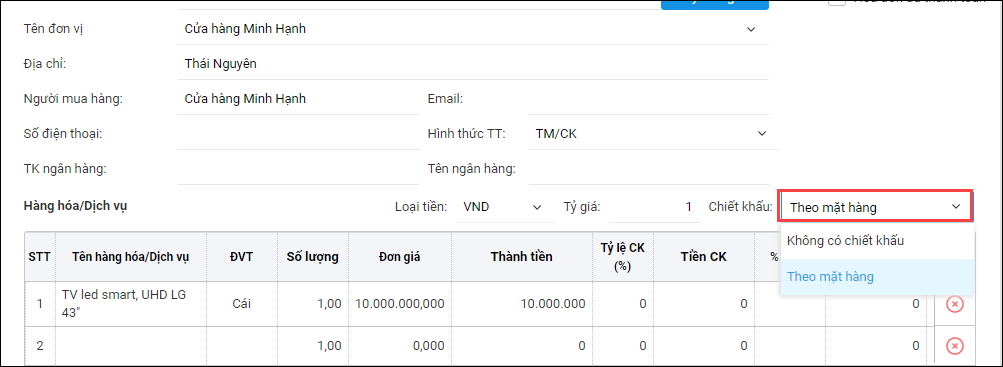Remove row 2 using red X icon
1003x367 pixels.
[x=954, y=347]
